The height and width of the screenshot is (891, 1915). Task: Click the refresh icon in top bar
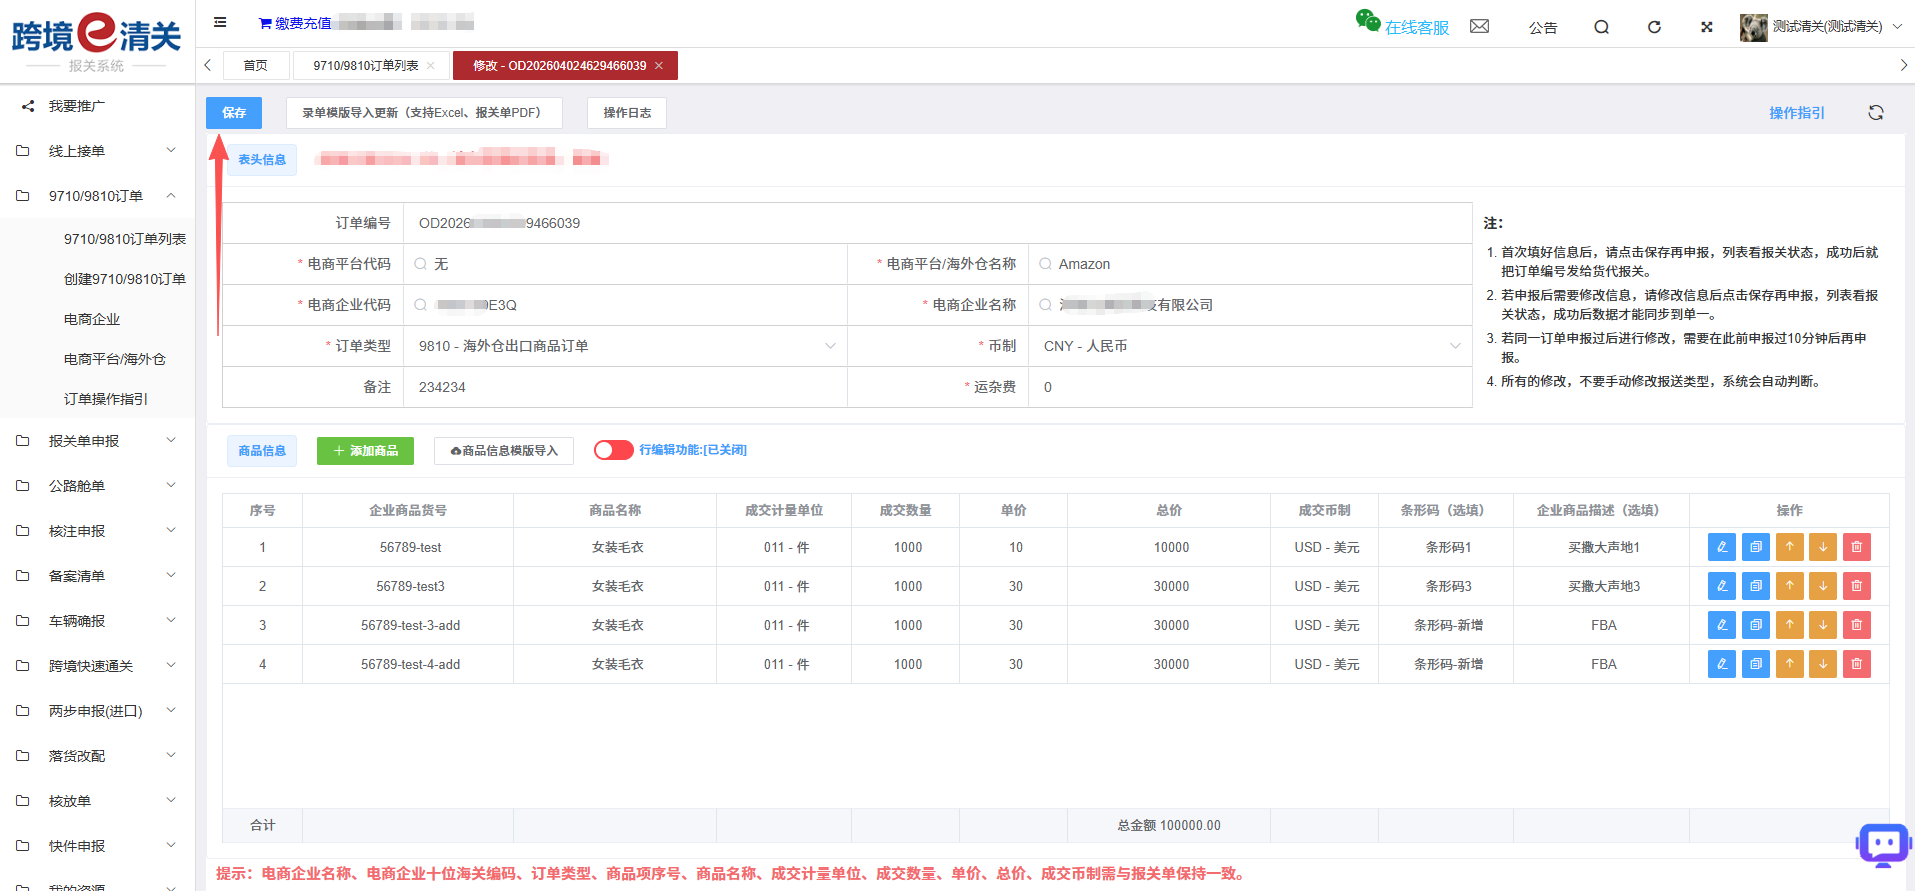click(1654, 27)
